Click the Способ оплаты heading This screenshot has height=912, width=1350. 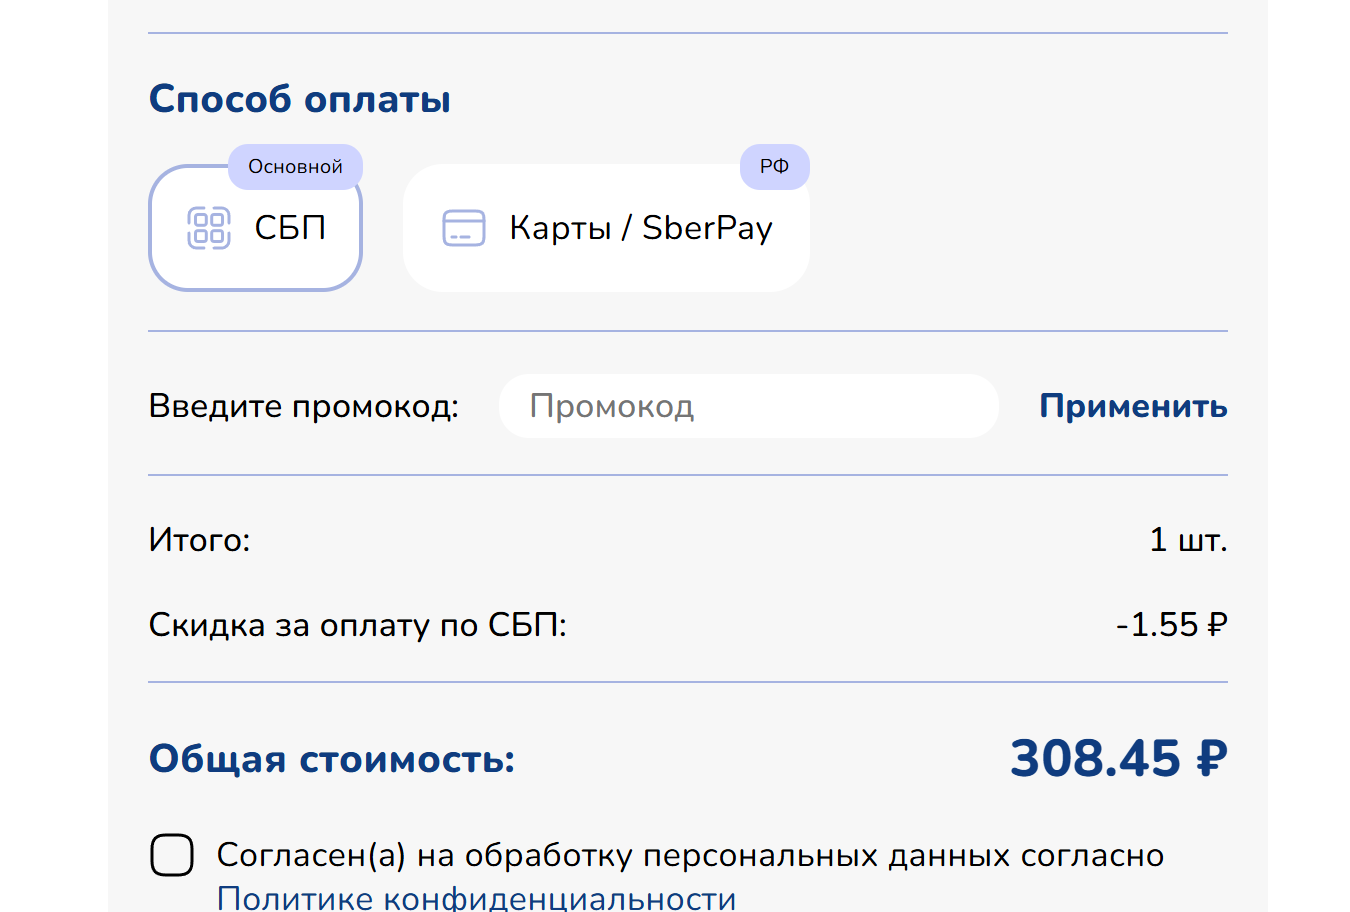(300, 99)
